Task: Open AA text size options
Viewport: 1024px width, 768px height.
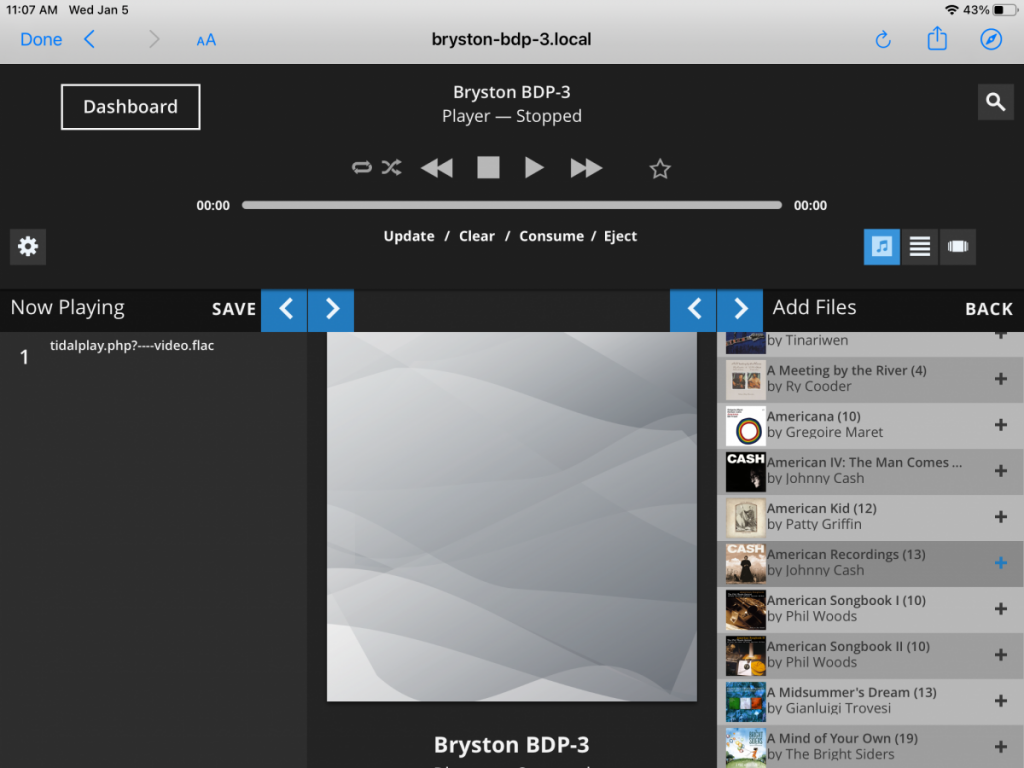Action: click(x=206, y=40)
